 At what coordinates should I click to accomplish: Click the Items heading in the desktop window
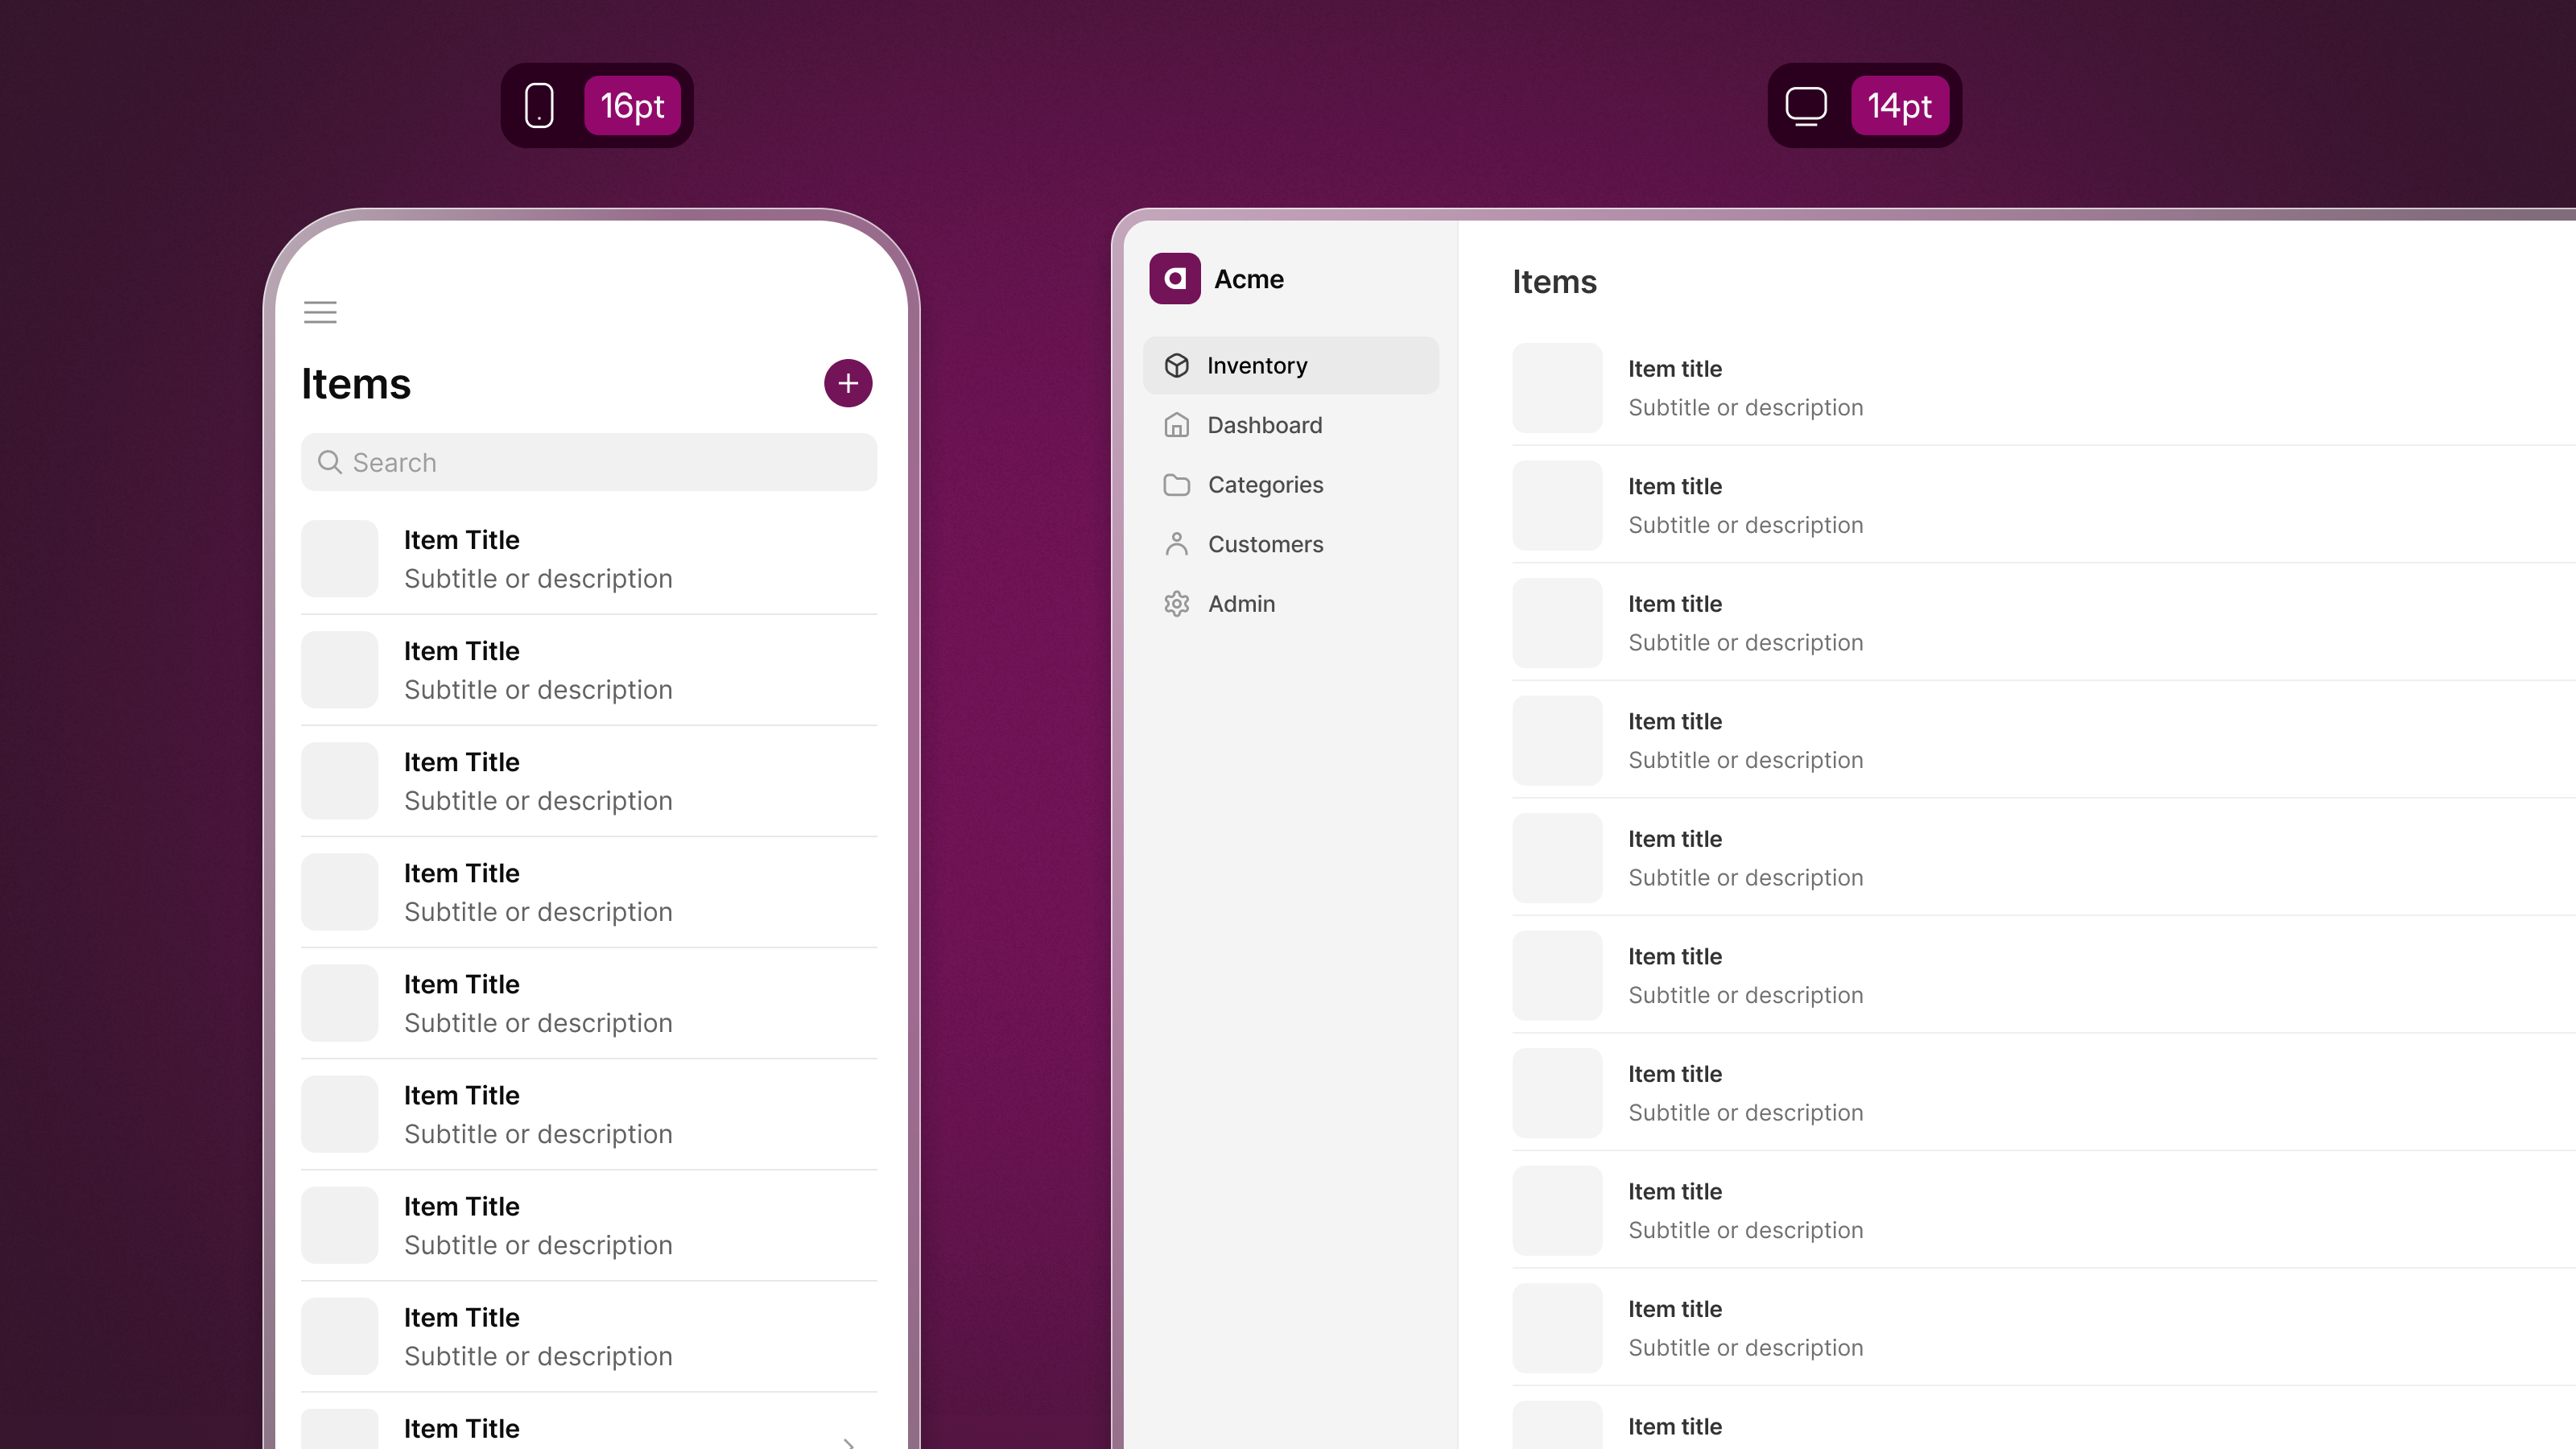[x=1554, y=282]
